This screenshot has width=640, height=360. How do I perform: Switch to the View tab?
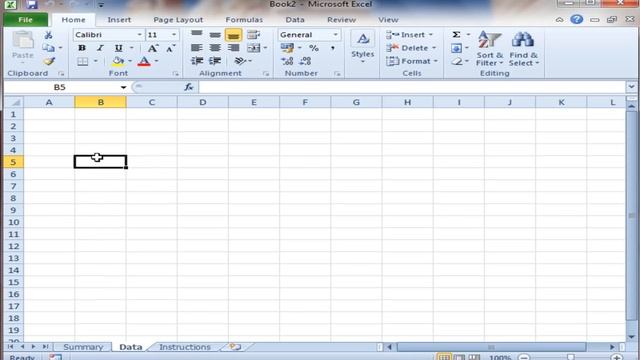click(388, 20)
